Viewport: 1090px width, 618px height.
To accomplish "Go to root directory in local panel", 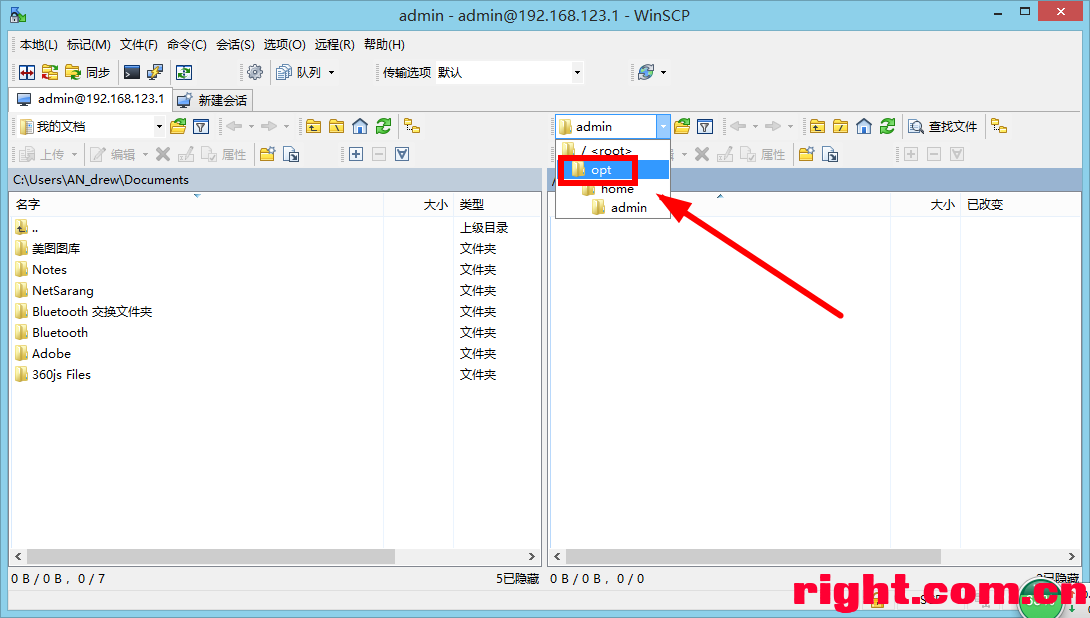I will pyautogui.click(x=336, y=127).
